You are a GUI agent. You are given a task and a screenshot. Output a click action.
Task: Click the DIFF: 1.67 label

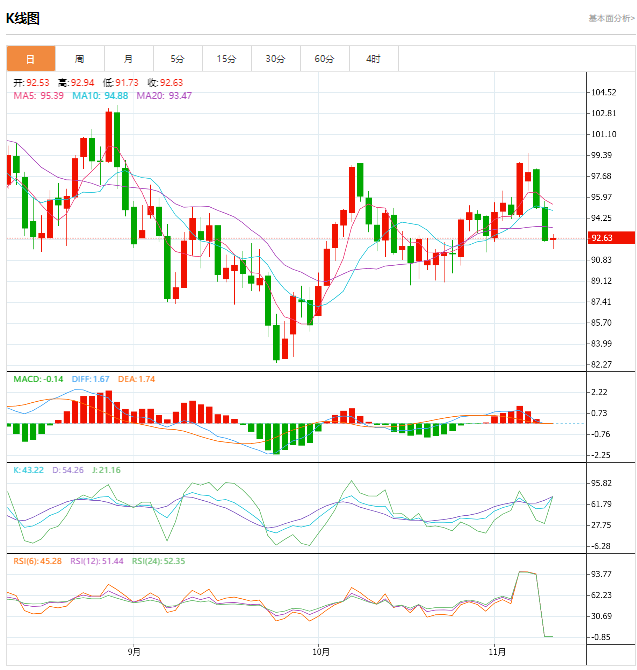tap(91, 379)
